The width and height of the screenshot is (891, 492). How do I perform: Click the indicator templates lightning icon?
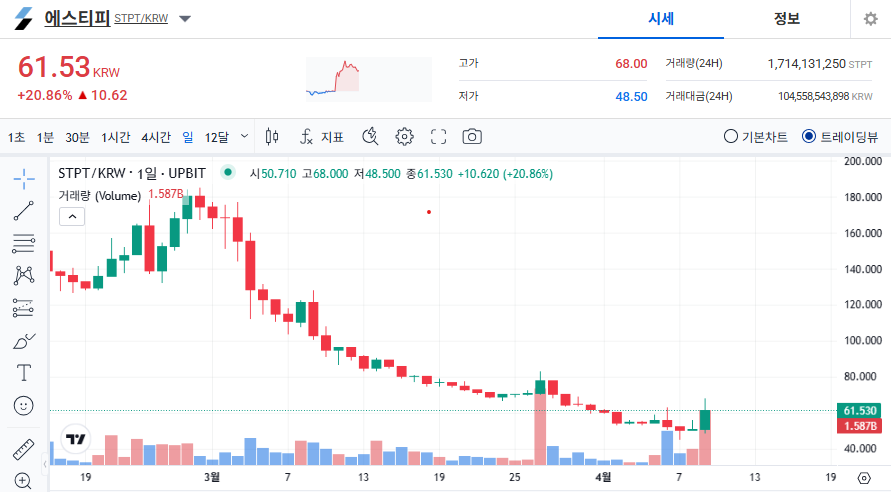pos(370,137)
